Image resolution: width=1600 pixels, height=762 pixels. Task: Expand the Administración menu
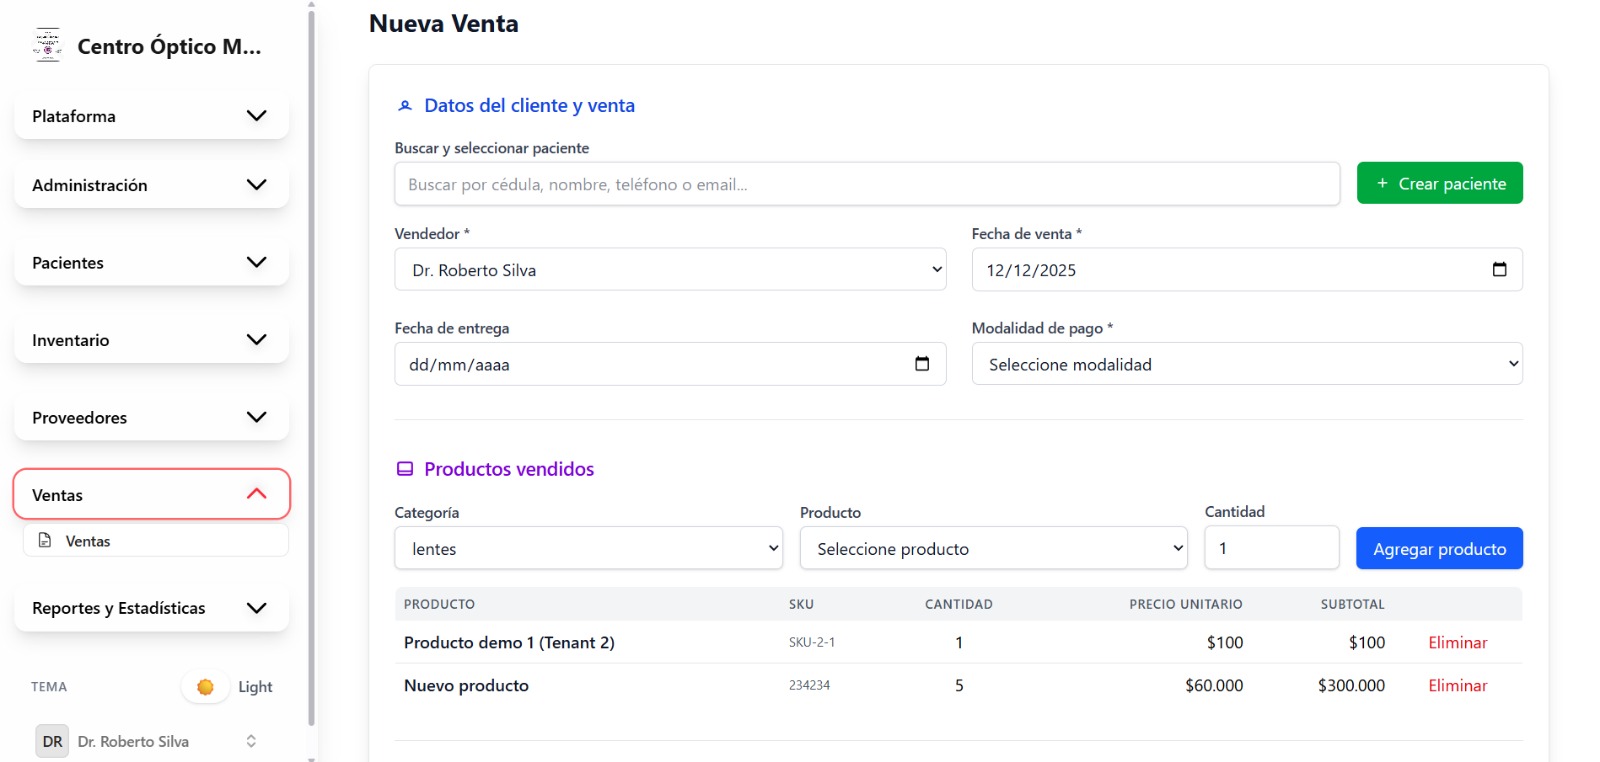point(152,185)
